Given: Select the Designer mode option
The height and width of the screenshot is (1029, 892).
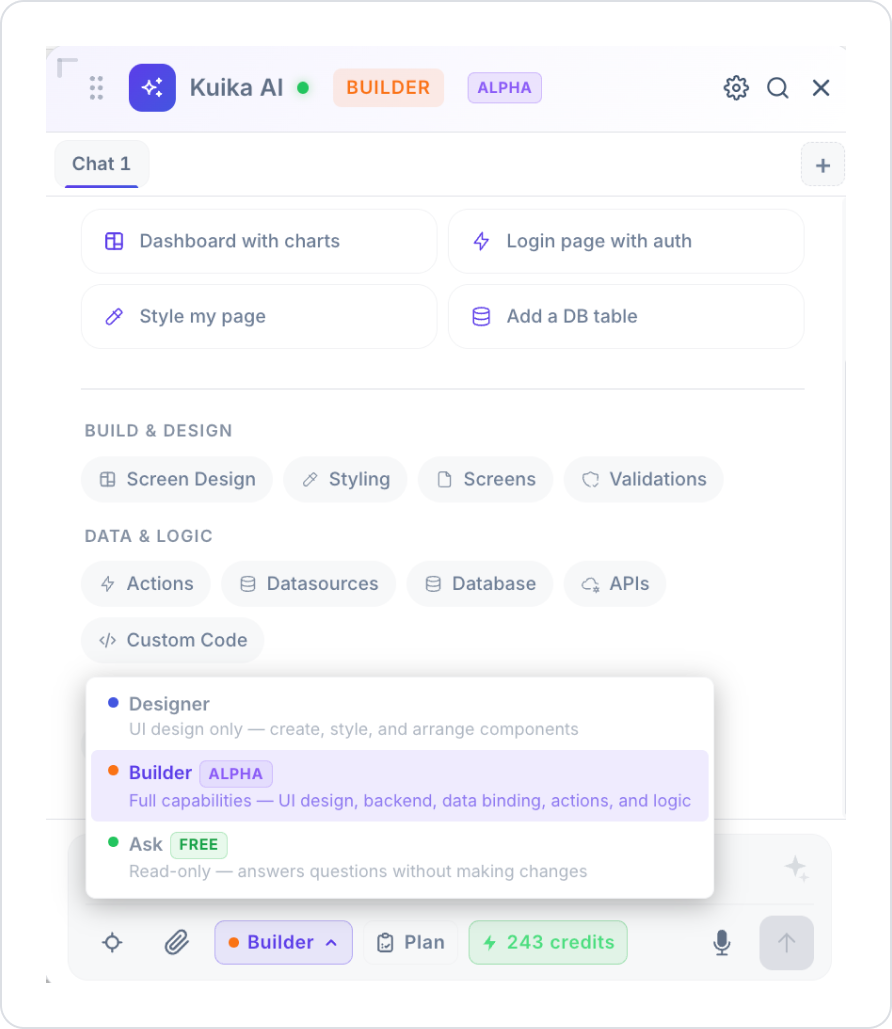Looking at the screenshot, I should click(400, 716).
